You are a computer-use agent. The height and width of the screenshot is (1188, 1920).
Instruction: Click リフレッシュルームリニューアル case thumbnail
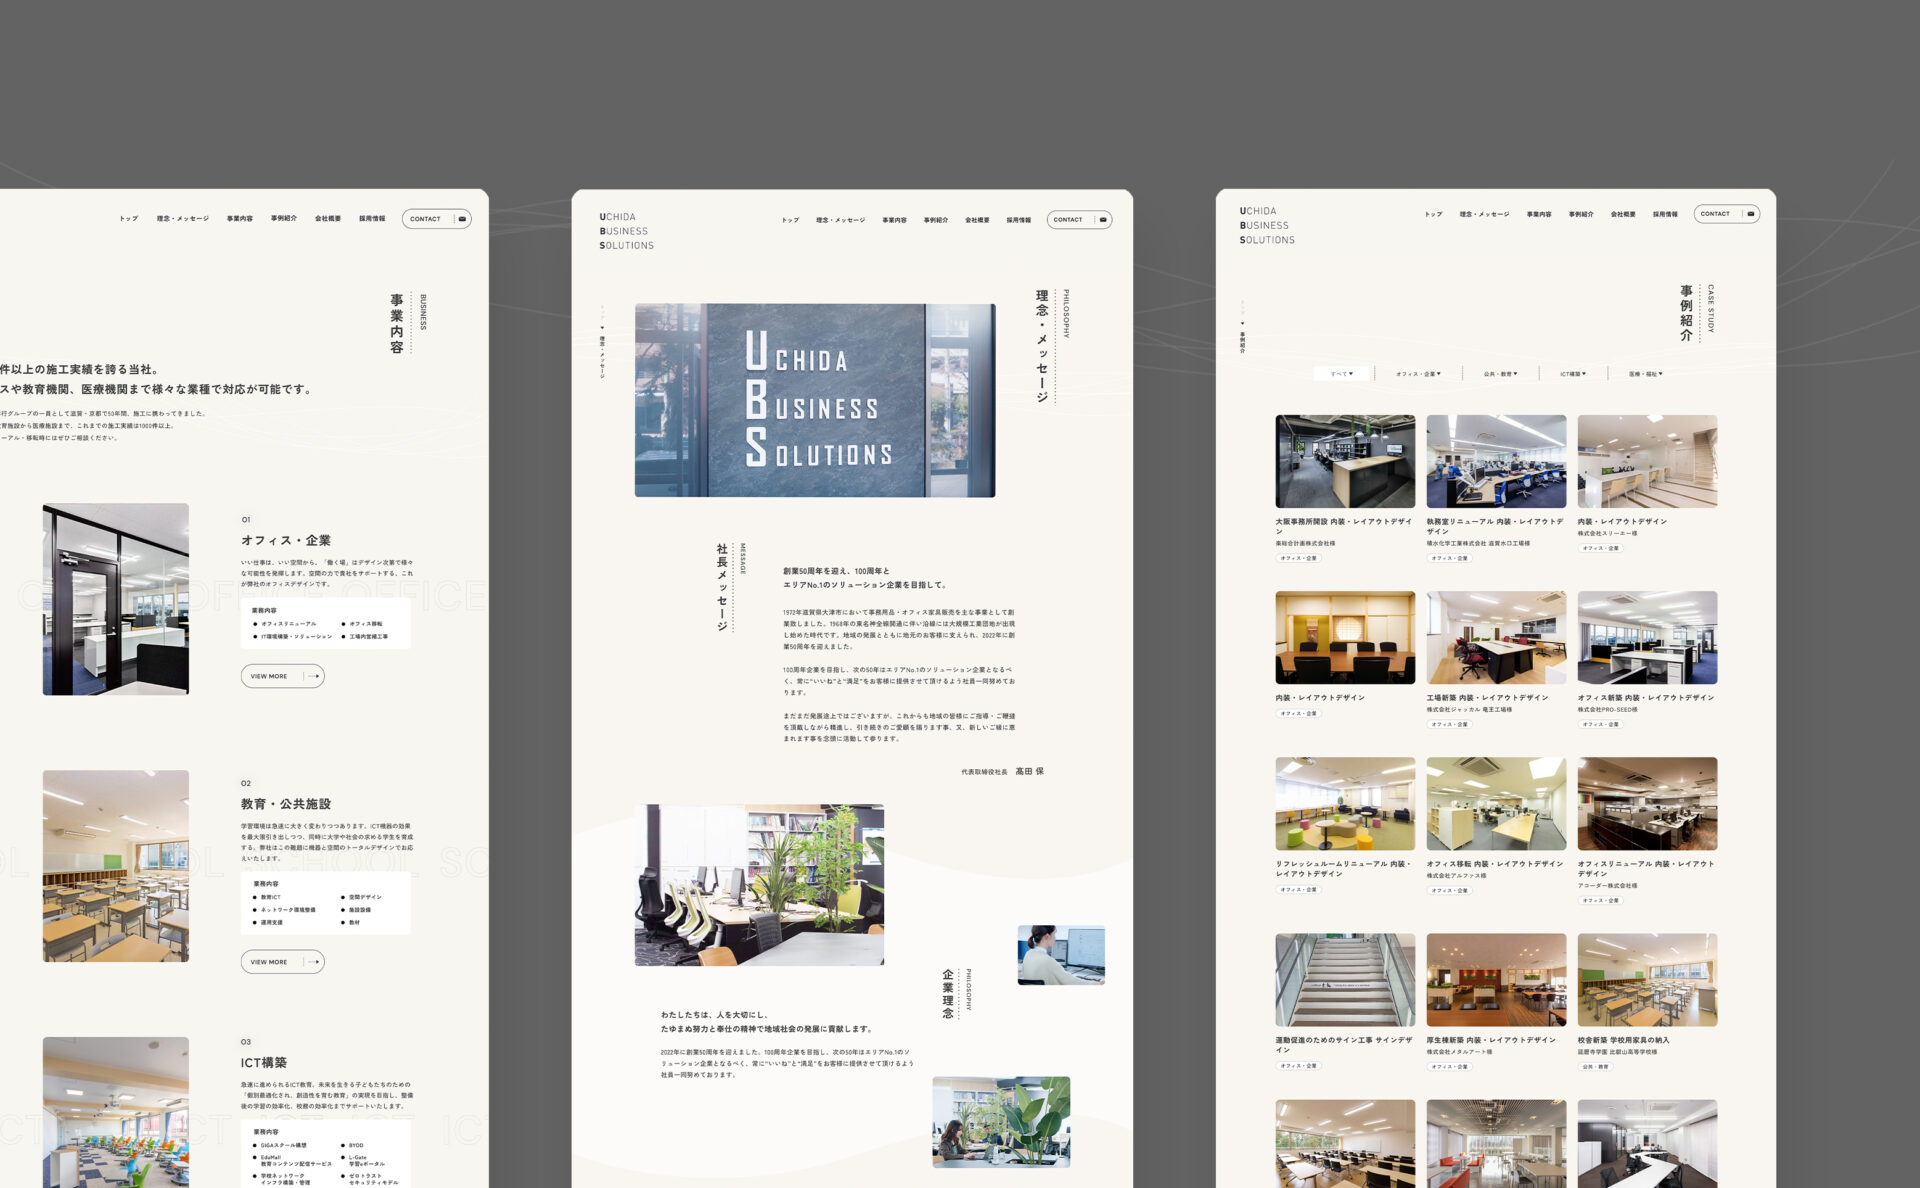(1345, 804)
